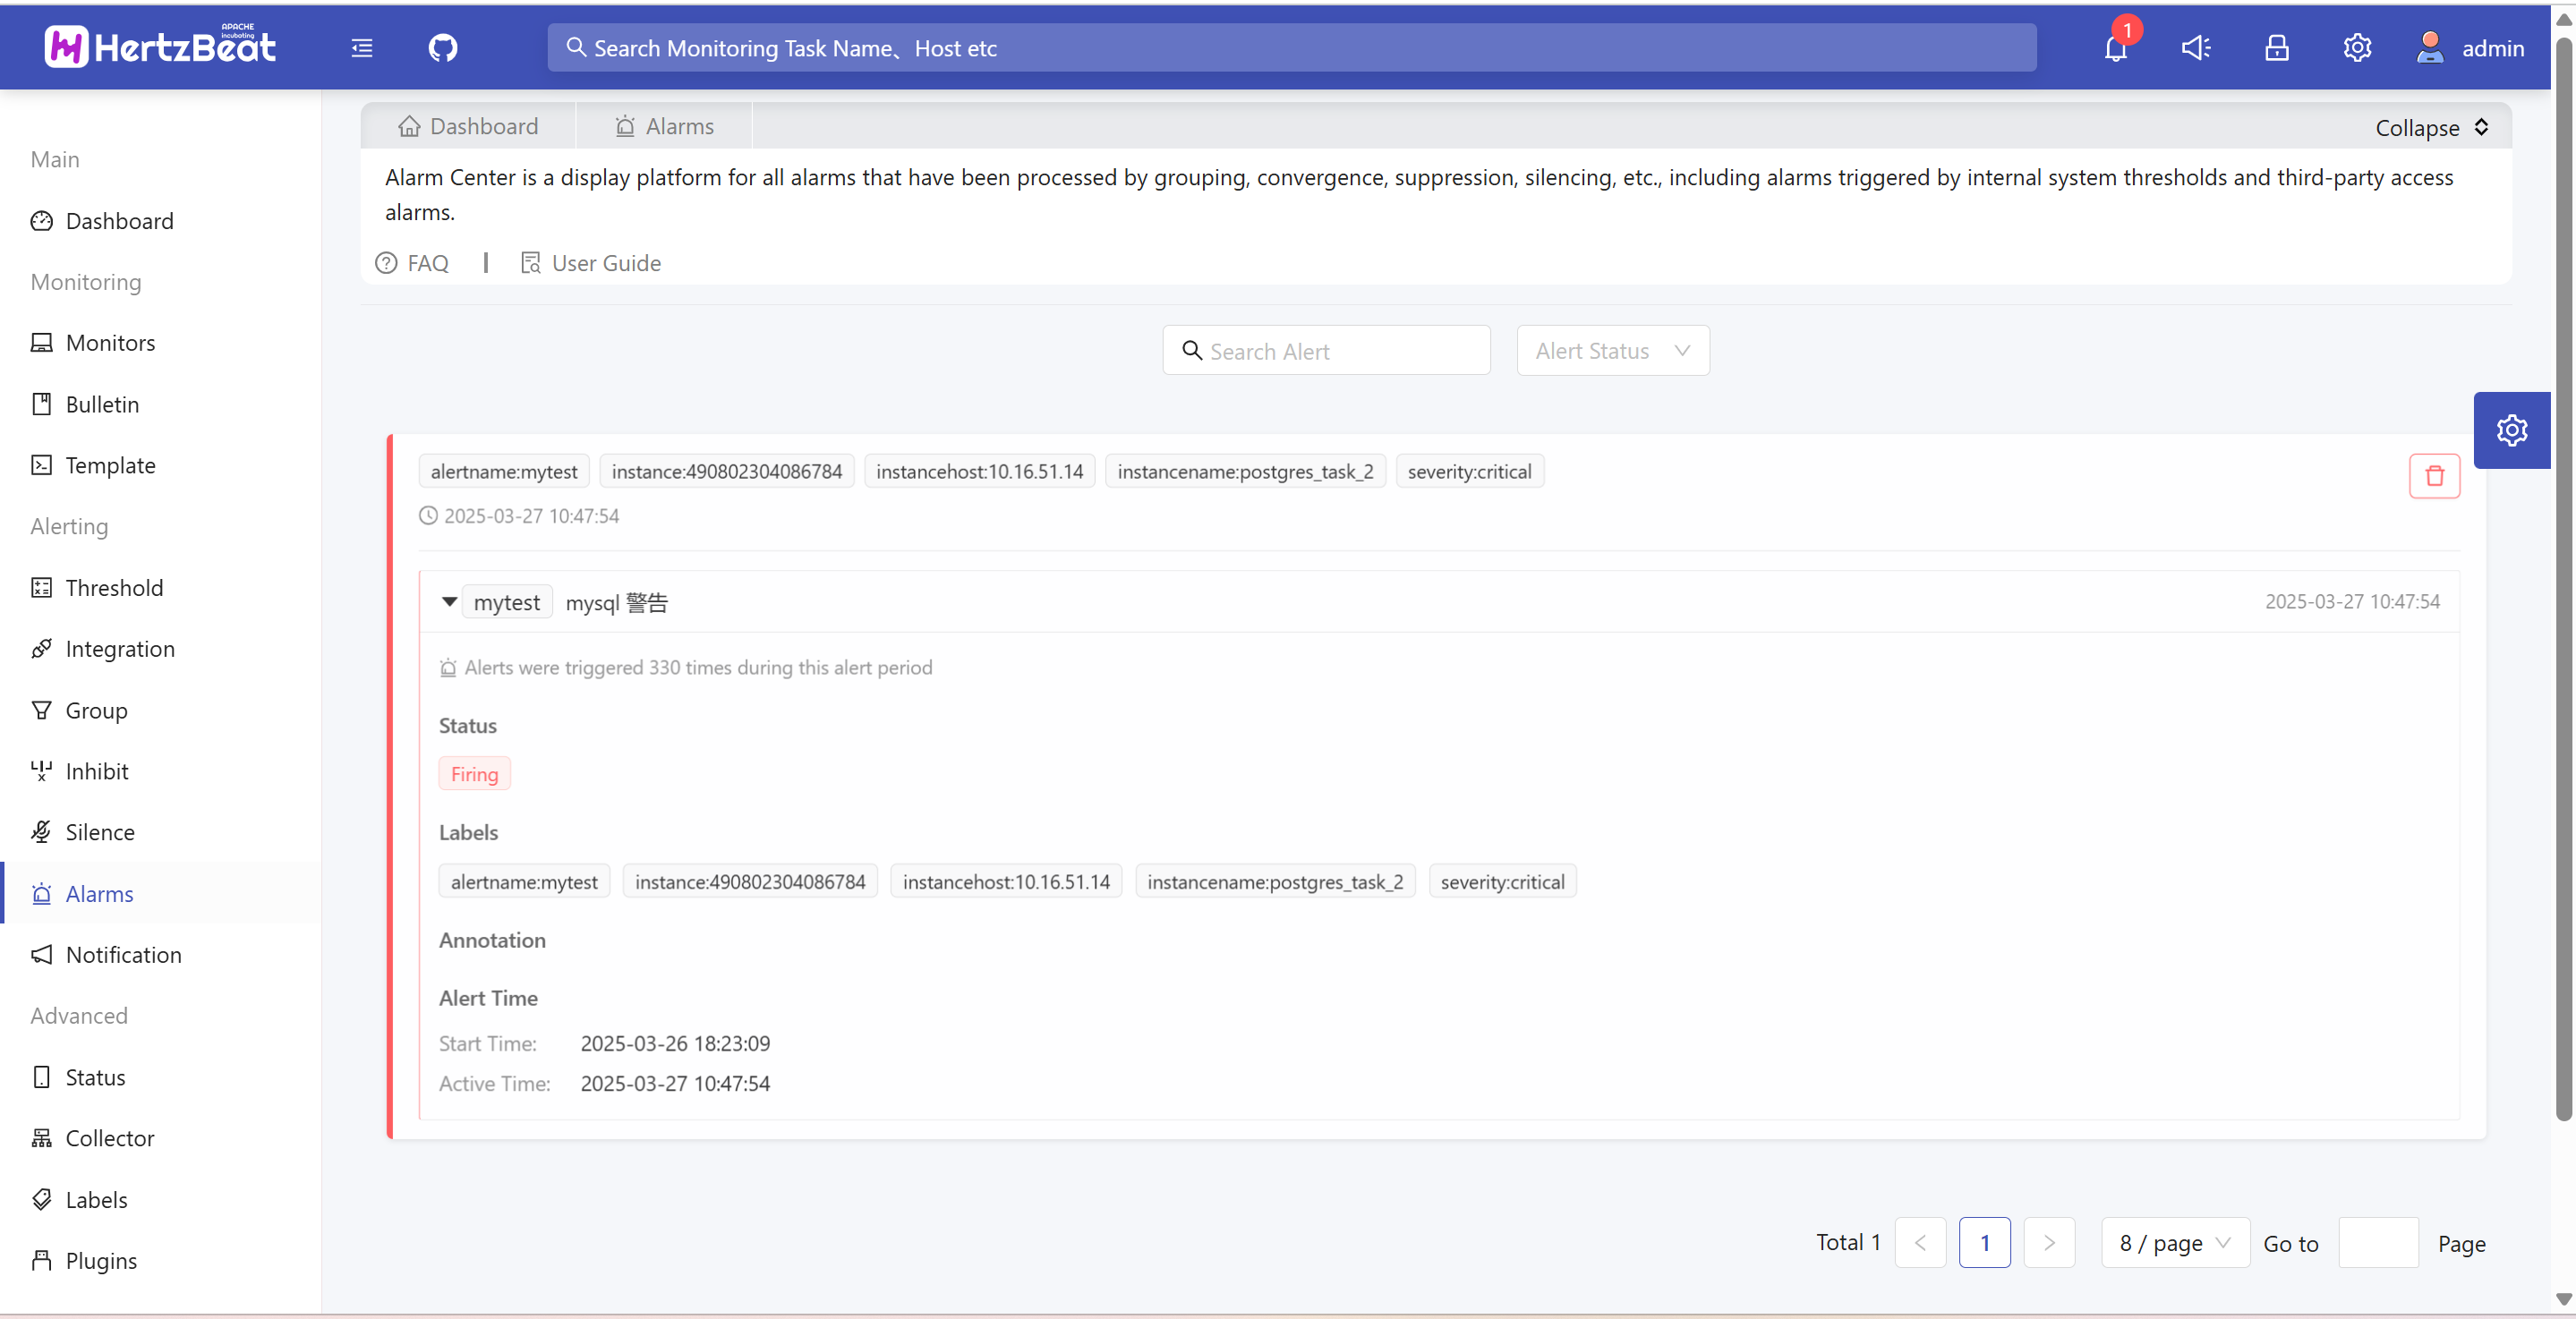Delete alert with red trash icon
This screenshot has width=2576, height=1319.
tap(2434, 476)
